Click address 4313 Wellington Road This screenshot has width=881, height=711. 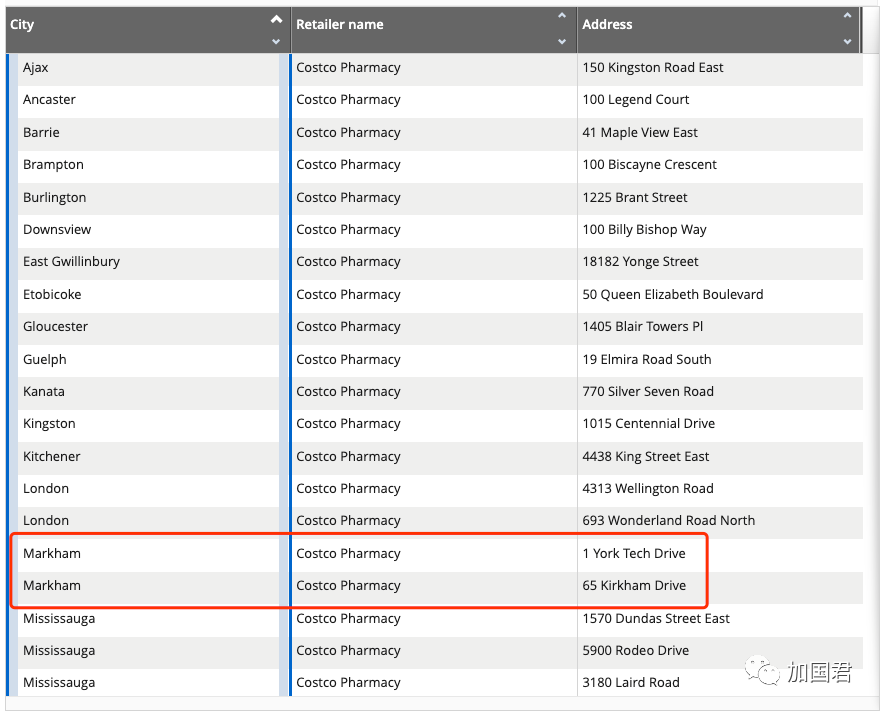point(648,488)
